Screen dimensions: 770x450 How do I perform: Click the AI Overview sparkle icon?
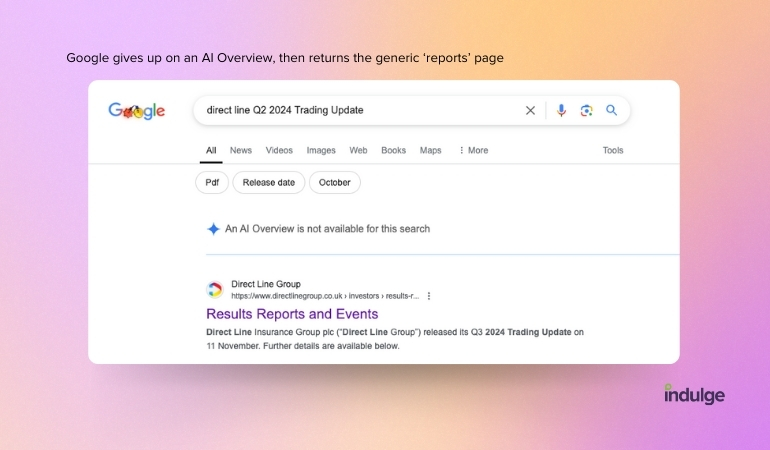coord(213,229)
